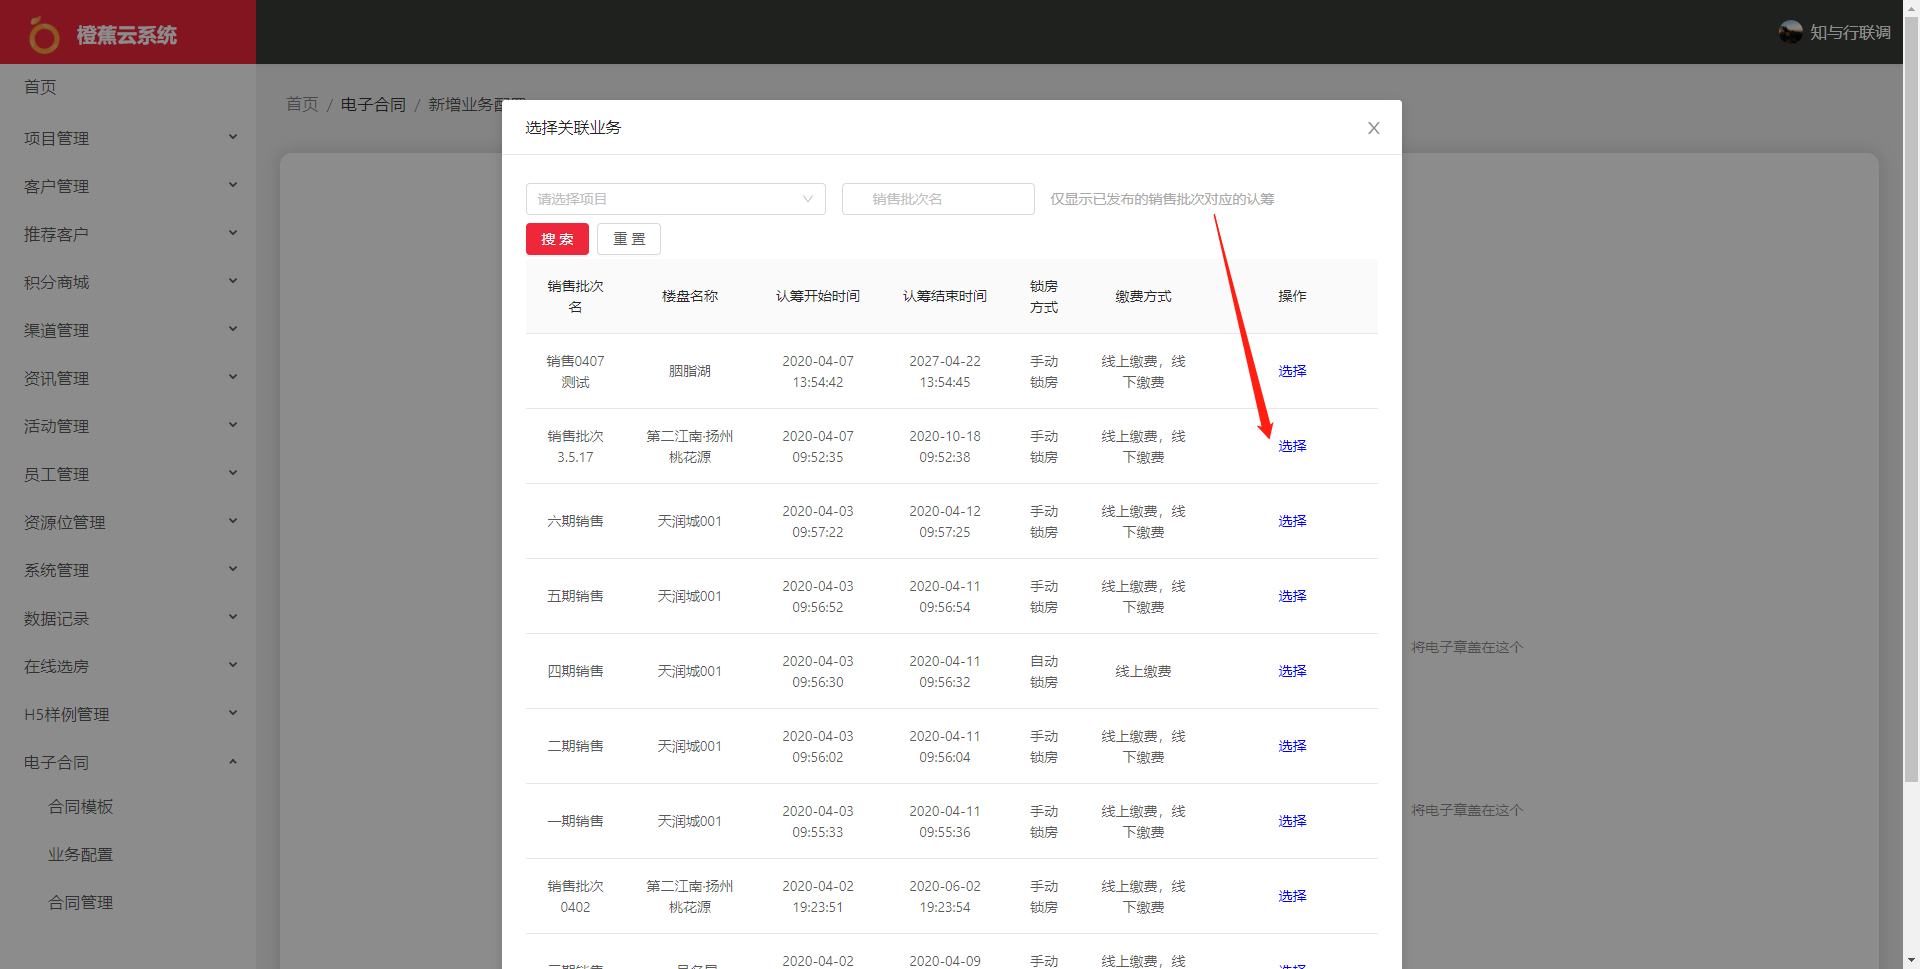Click the orange 橙蕉云系统 logo icon

click(44, 35)
